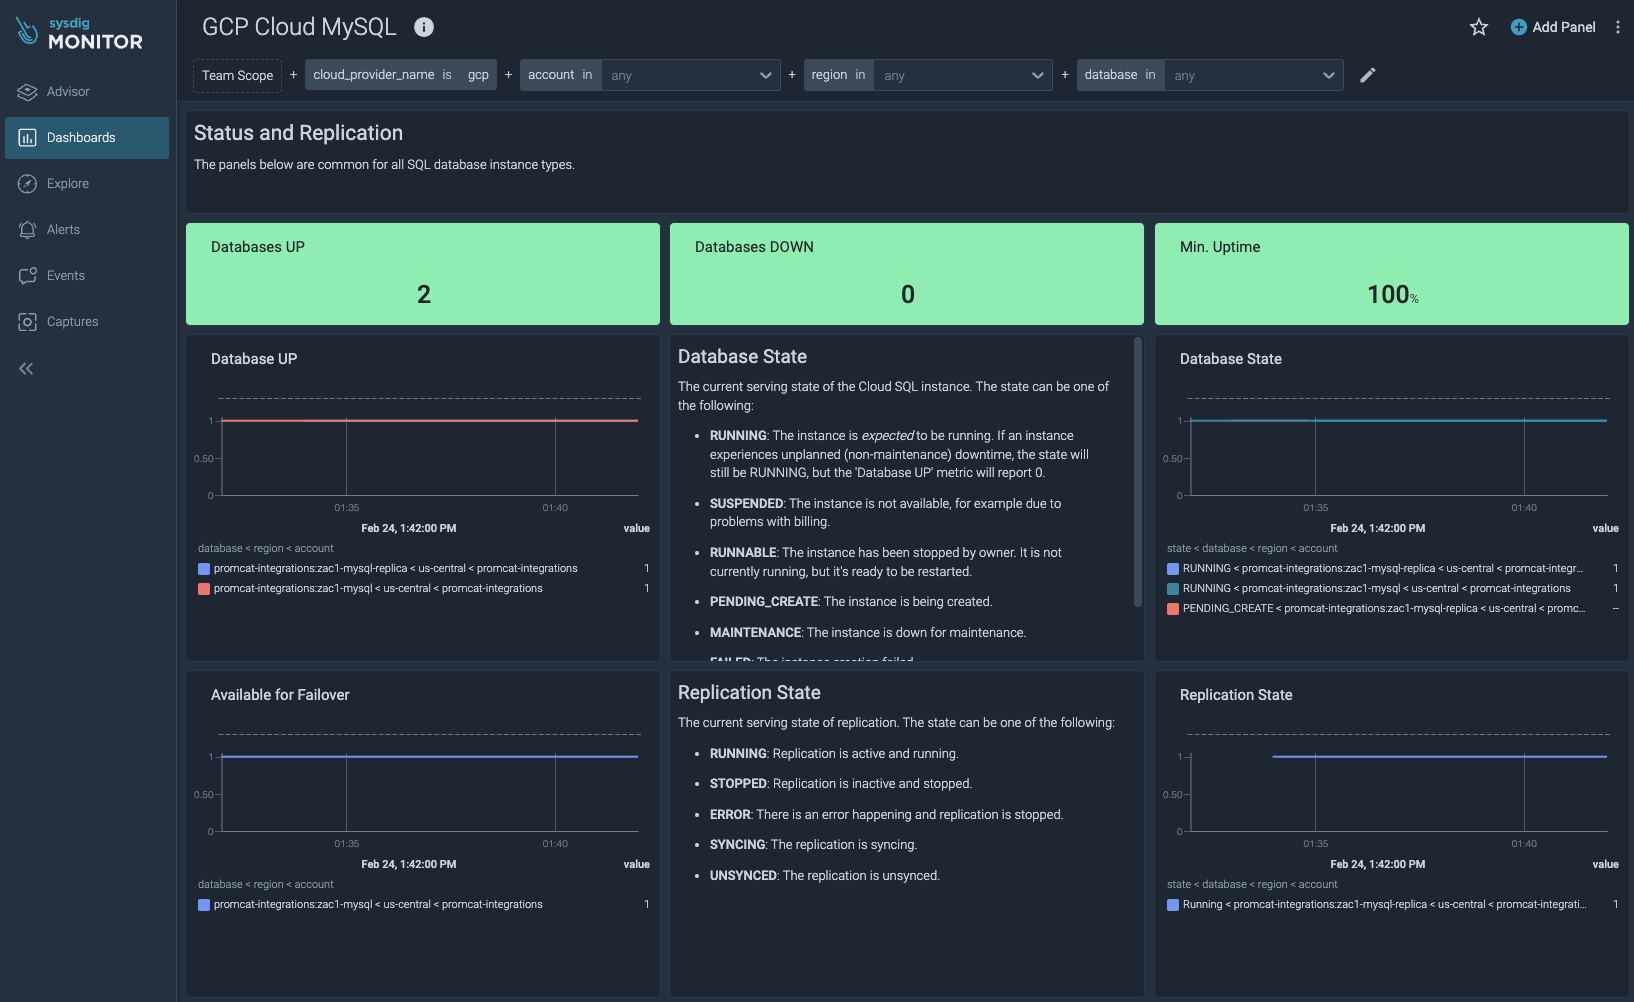The height and width of the screenshot is (1002, 1634).
Task: Open the Alerts bell icon
Action: [x=27, y=230]
